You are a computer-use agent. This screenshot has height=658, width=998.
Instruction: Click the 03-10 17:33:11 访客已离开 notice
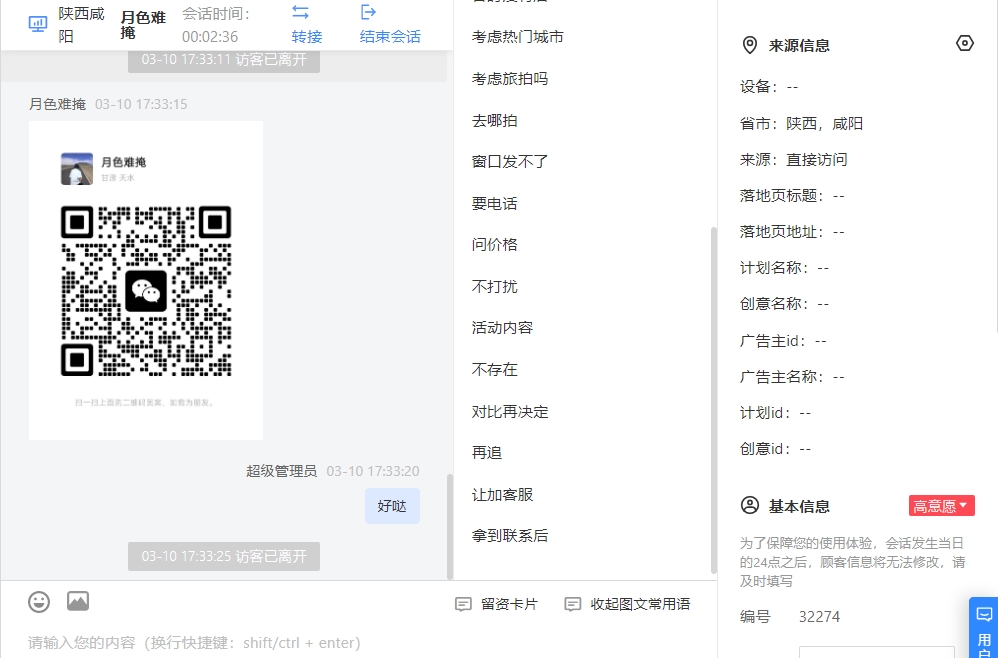coord(224,60)
